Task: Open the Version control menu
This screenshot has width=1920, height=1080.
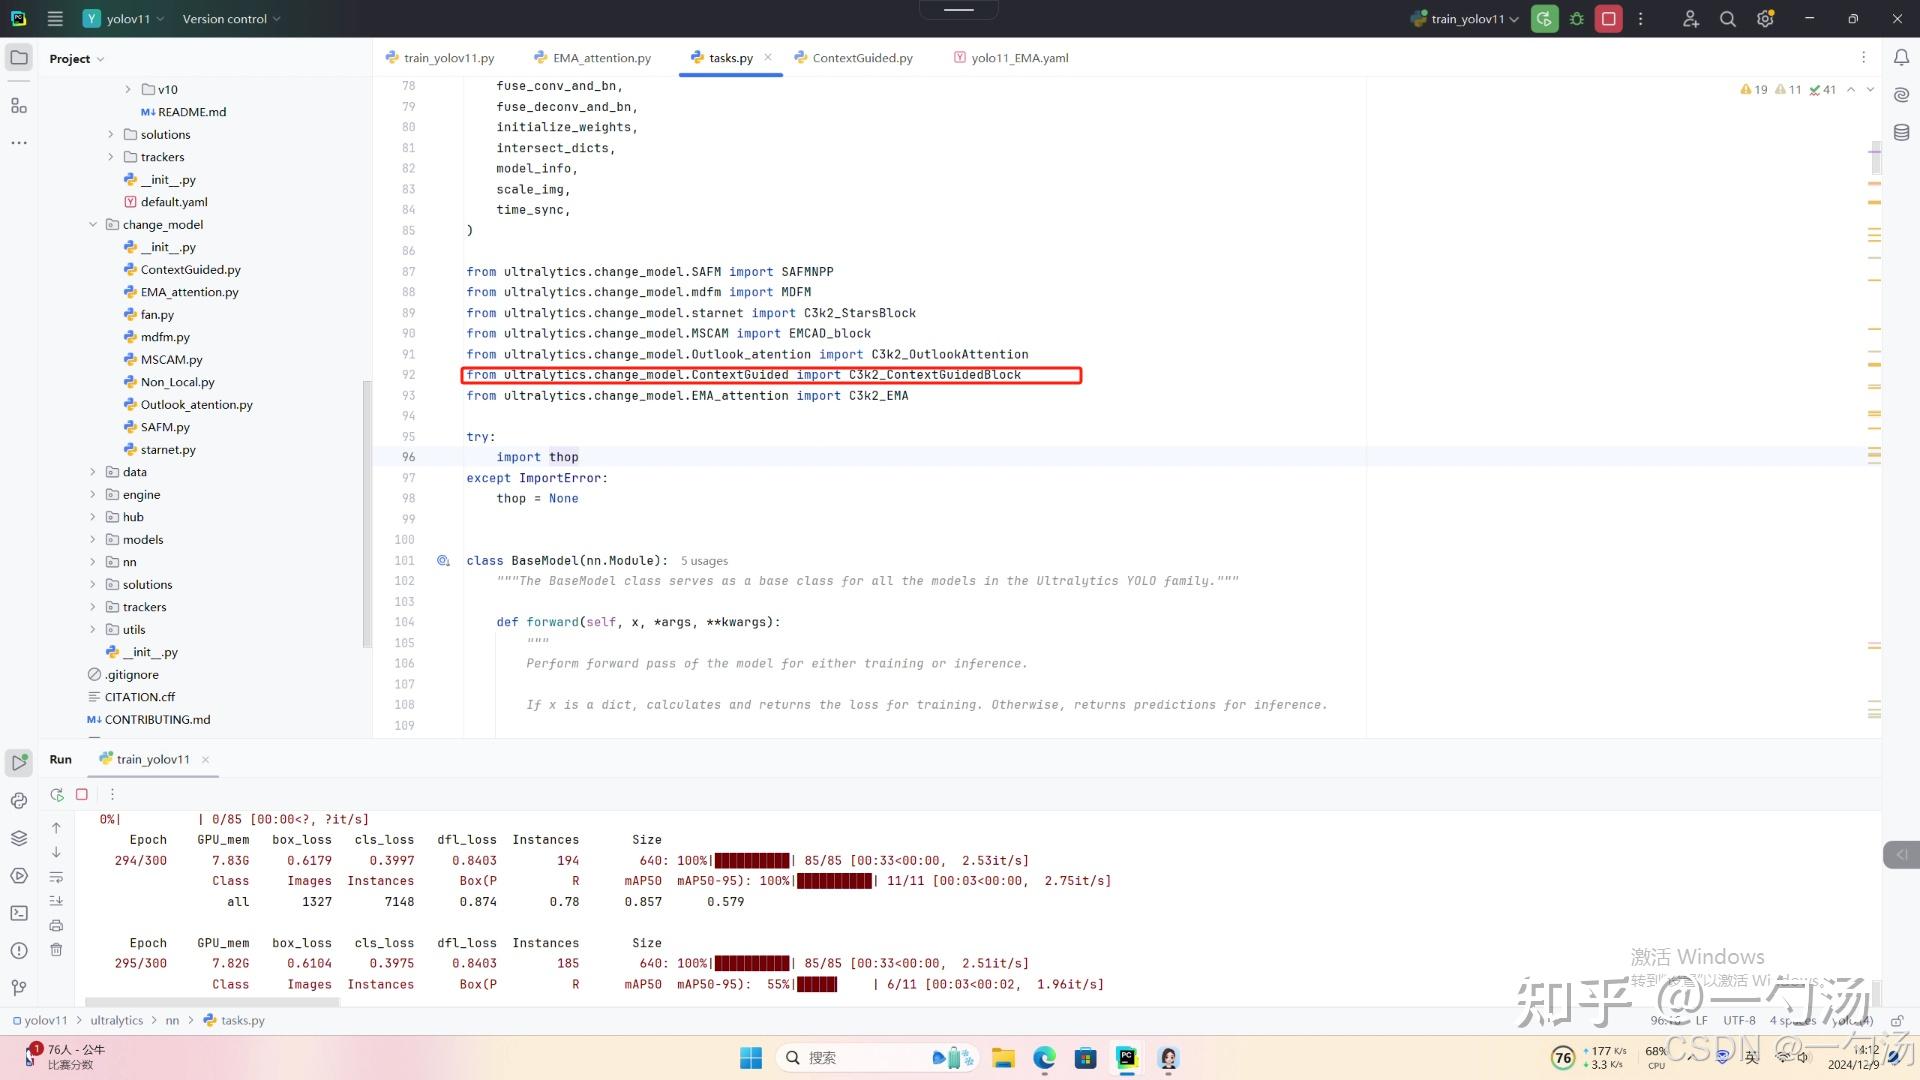Action: [x=231, y=19]
